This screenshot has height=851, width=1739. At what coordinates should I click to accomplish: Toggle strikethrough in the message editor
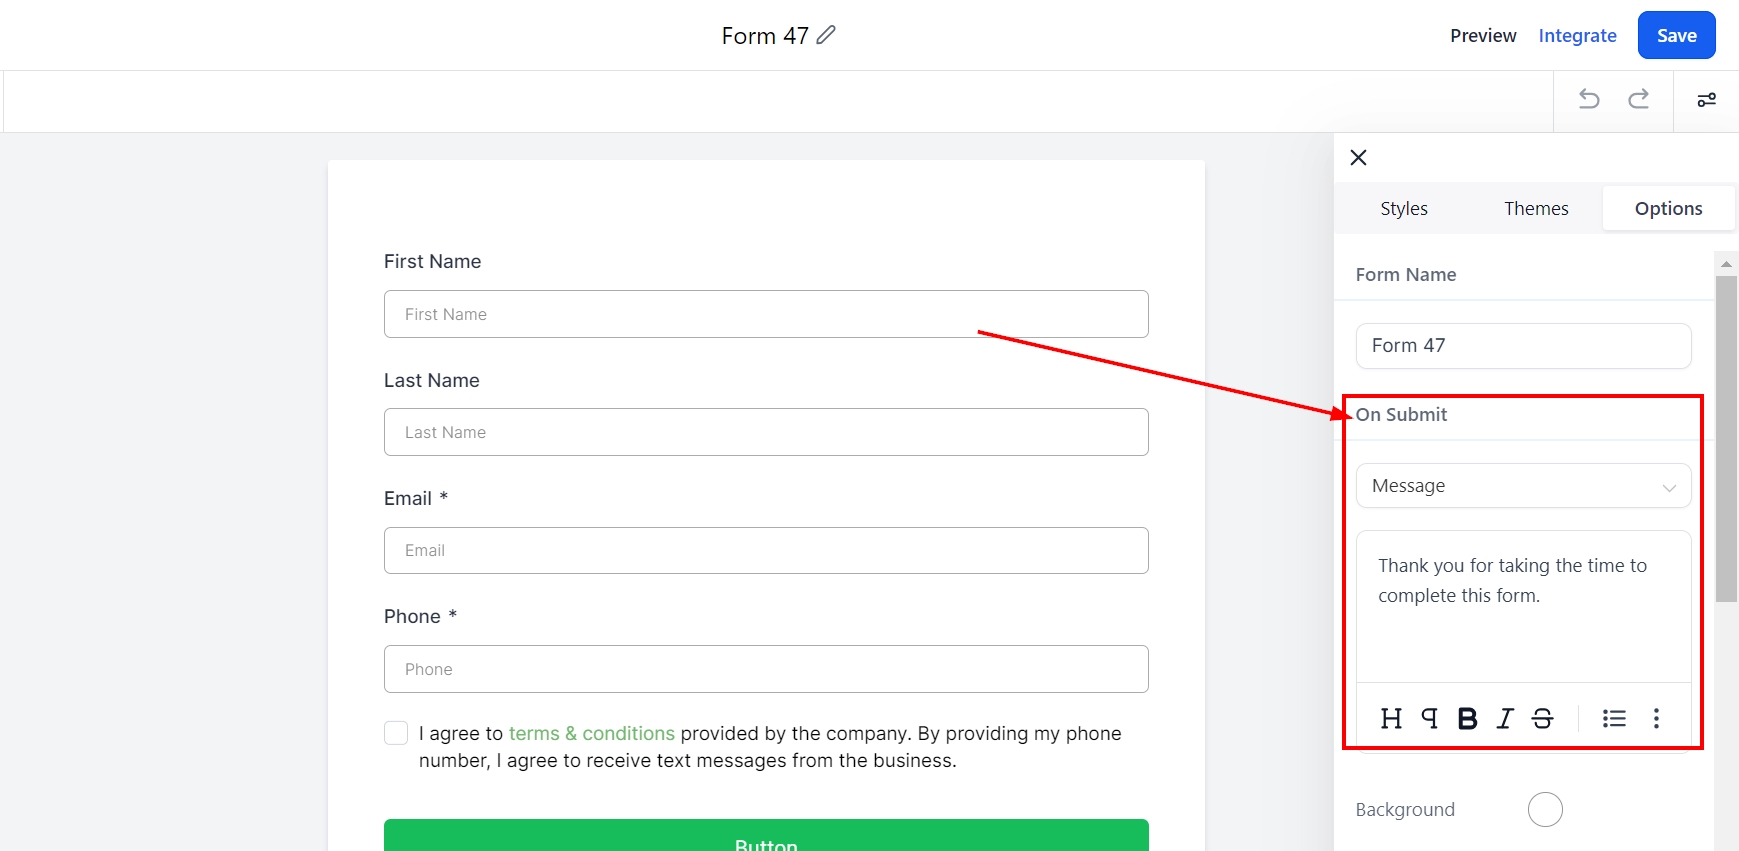coord(1543,718)
